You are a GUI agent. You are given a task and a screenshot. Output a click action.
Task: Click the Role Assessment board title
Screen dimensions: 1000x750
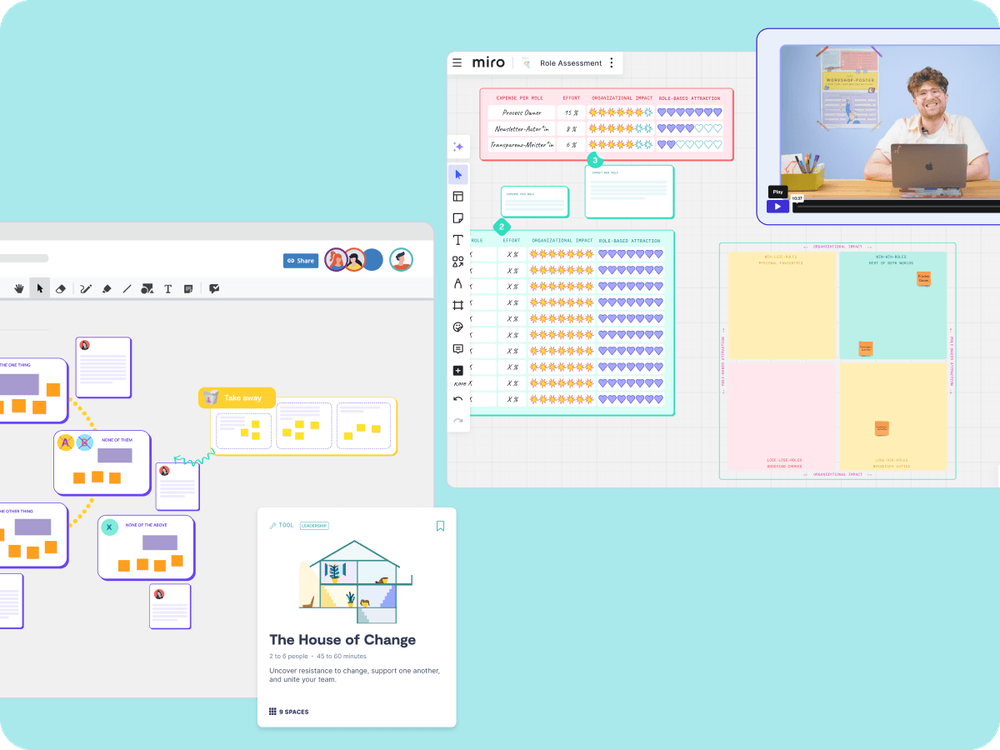point(571,63)
